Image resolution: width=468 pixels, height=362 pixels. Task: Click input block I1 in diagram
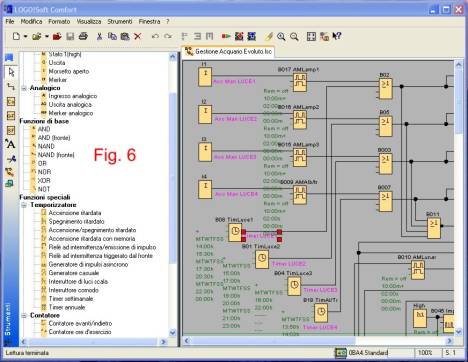(205, 77)
